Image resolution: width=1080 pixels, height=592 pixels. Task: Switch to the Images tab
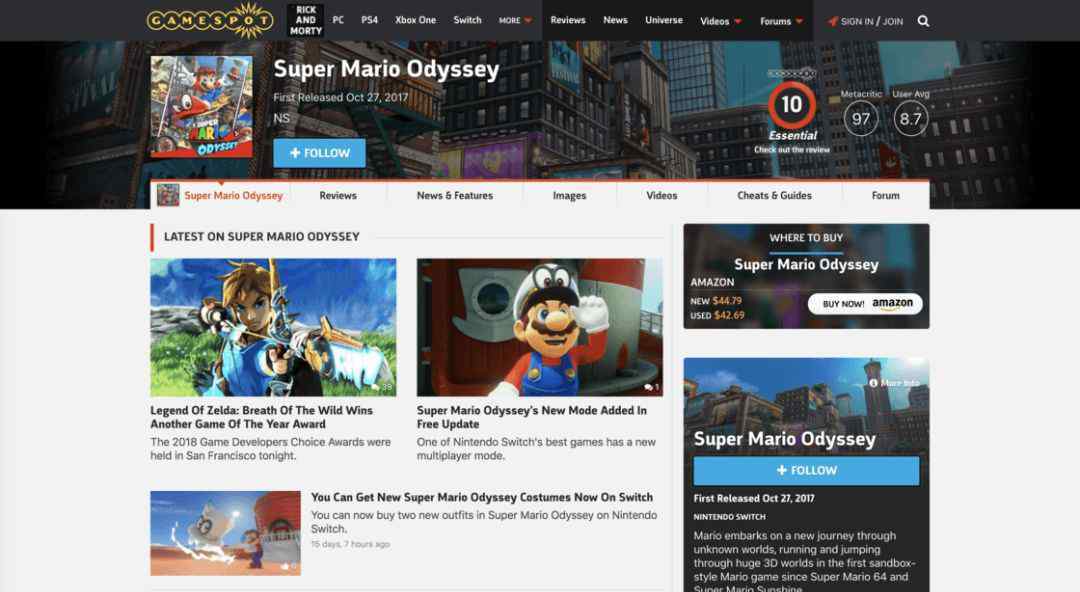[x=570, y=196]
